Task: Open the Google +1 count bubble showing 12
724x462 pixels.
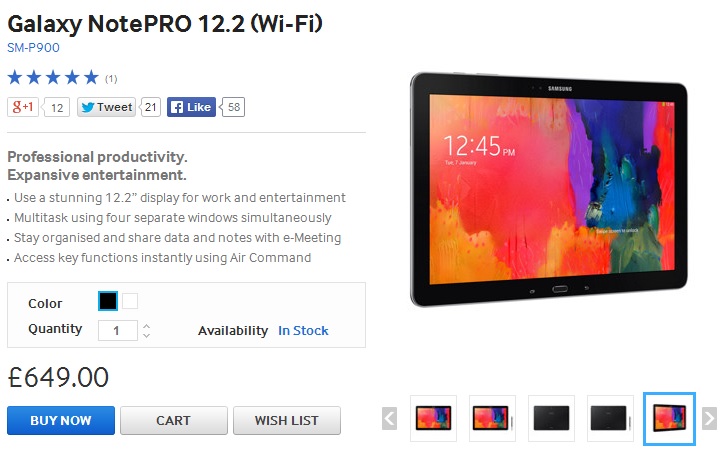Action: tap(56, 108)
